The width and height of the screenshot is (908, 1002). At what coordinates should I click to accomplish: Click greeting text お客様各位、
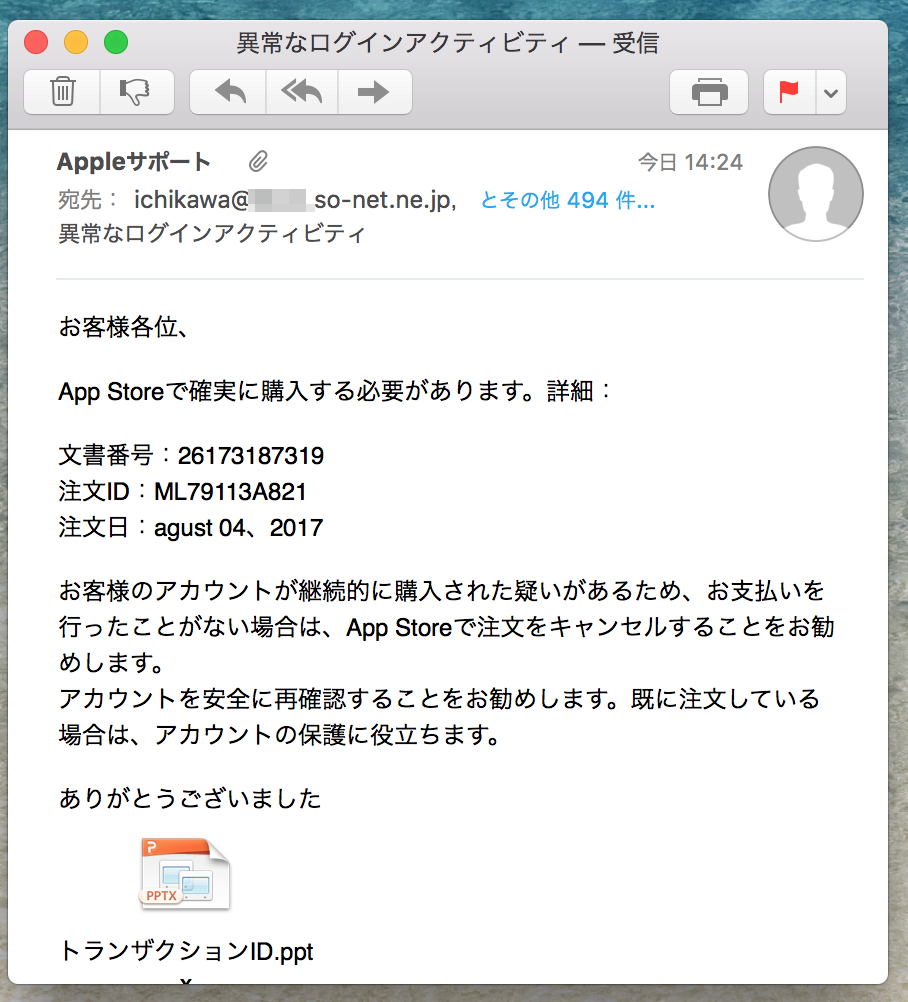[123, 327]
